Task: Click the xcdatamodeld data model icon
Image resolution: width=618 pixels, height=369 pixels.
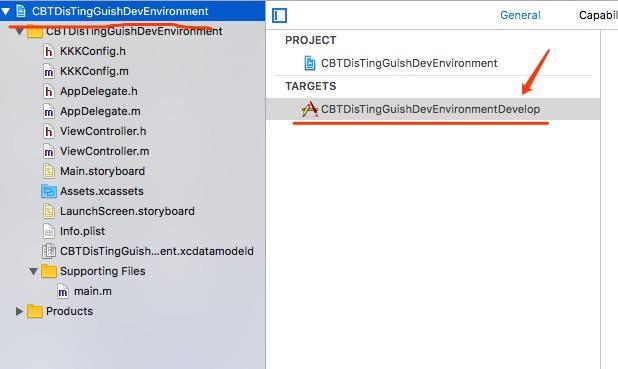Action: tap(48, 251)
